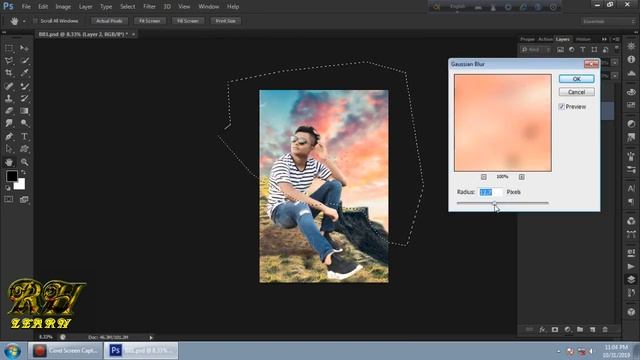Select the Gradient tool
This screenshot has height=360, width=640.
pyautogui.click(x=24, y=111)
